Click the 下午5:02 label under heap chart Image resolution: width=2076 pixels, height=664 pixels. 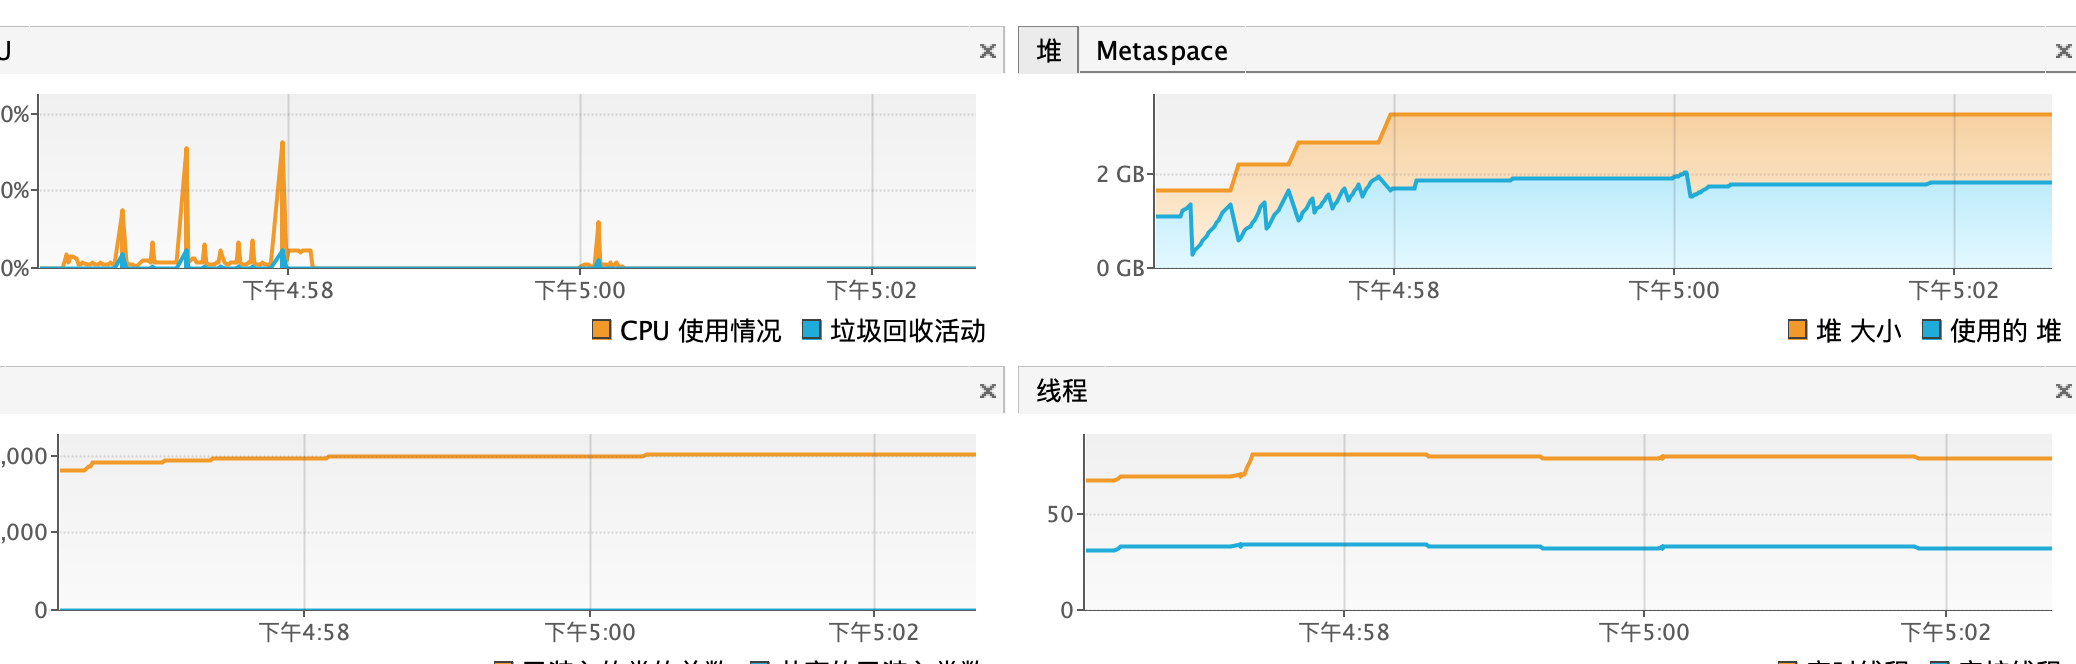(x=1953, y=291)
